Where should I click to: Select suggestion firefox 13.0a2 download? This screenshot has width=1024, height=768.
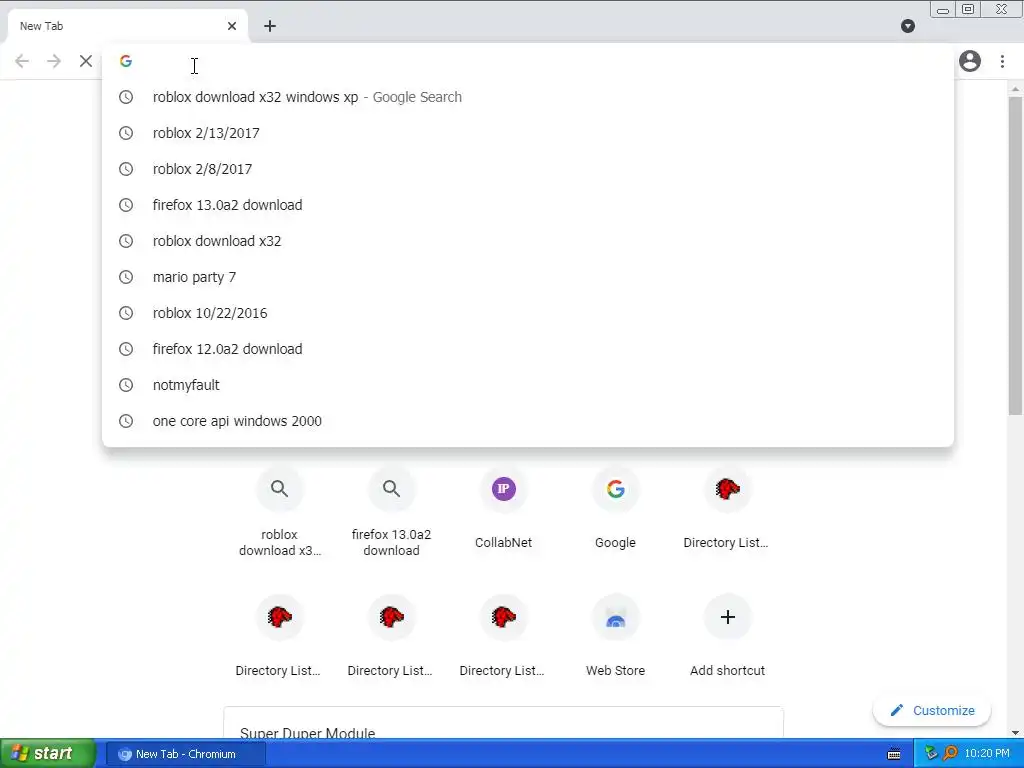tap(528, 205)
